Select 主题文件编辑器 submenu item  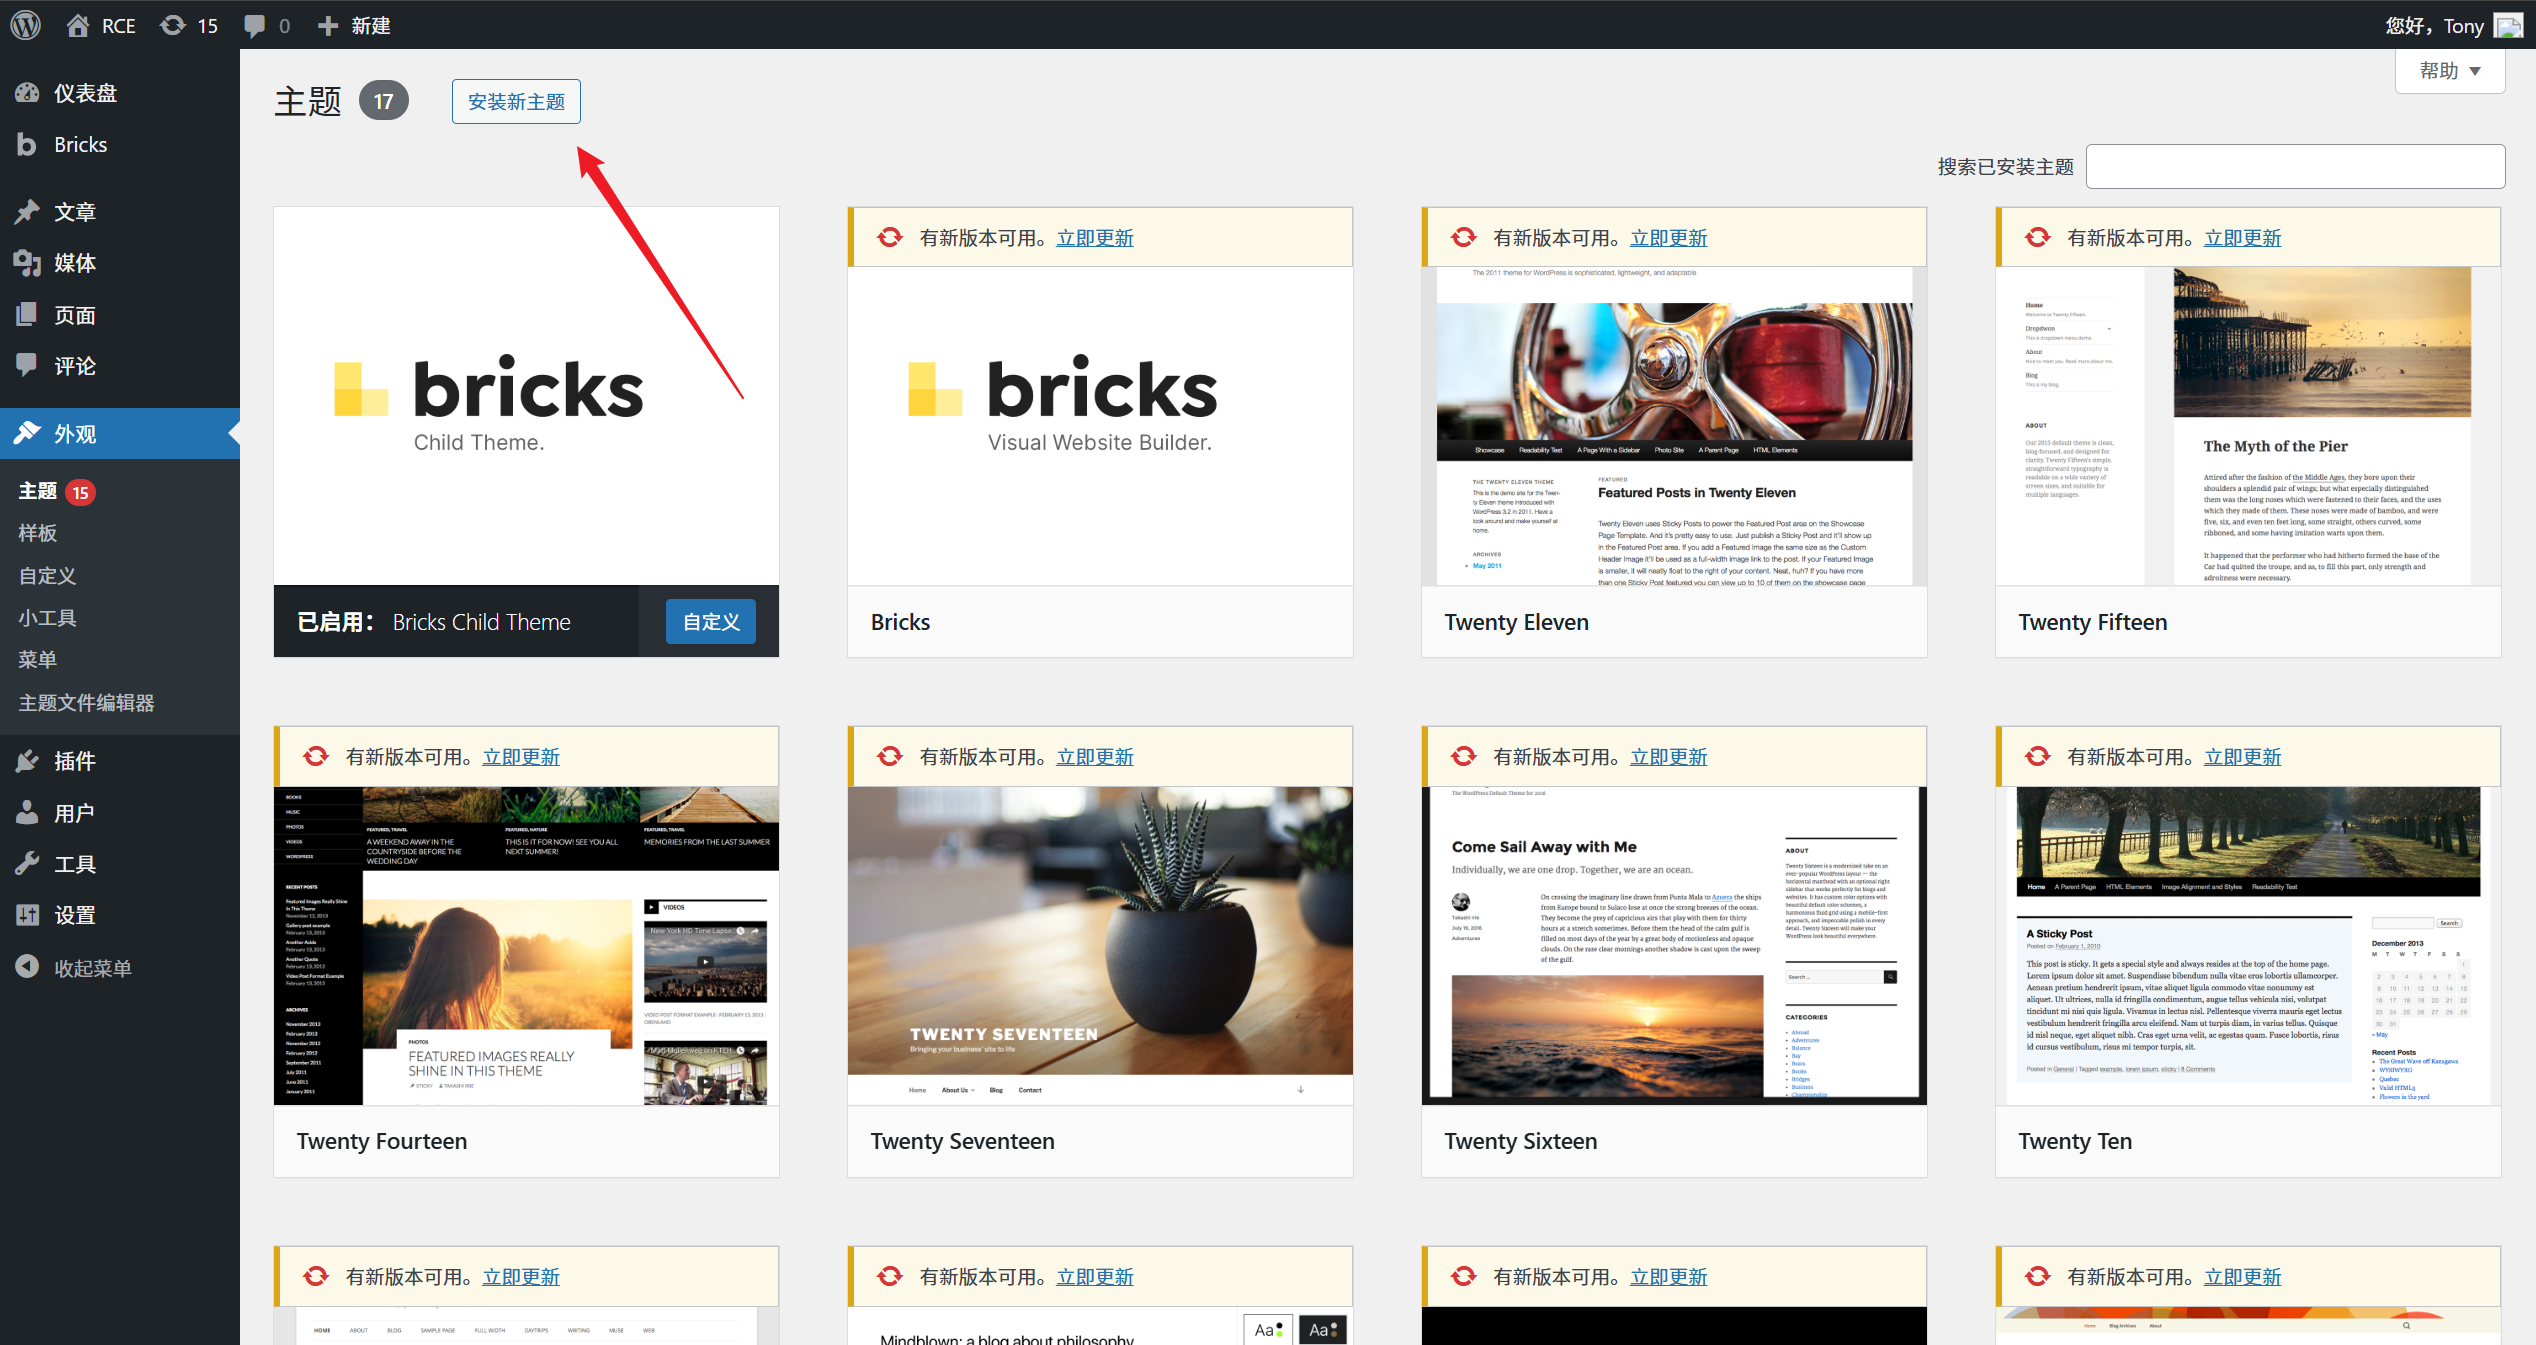point(86,703)
